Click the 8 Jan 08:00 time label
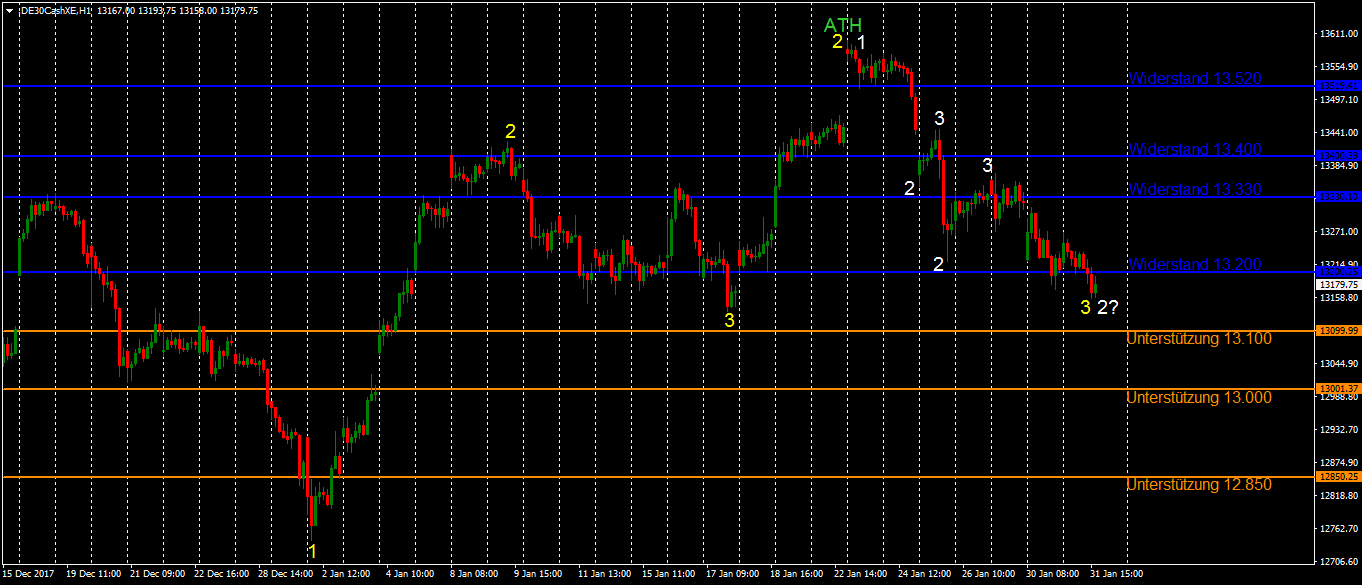The height and width of the screenshot is (585, 1362). (x=476, y=576)
